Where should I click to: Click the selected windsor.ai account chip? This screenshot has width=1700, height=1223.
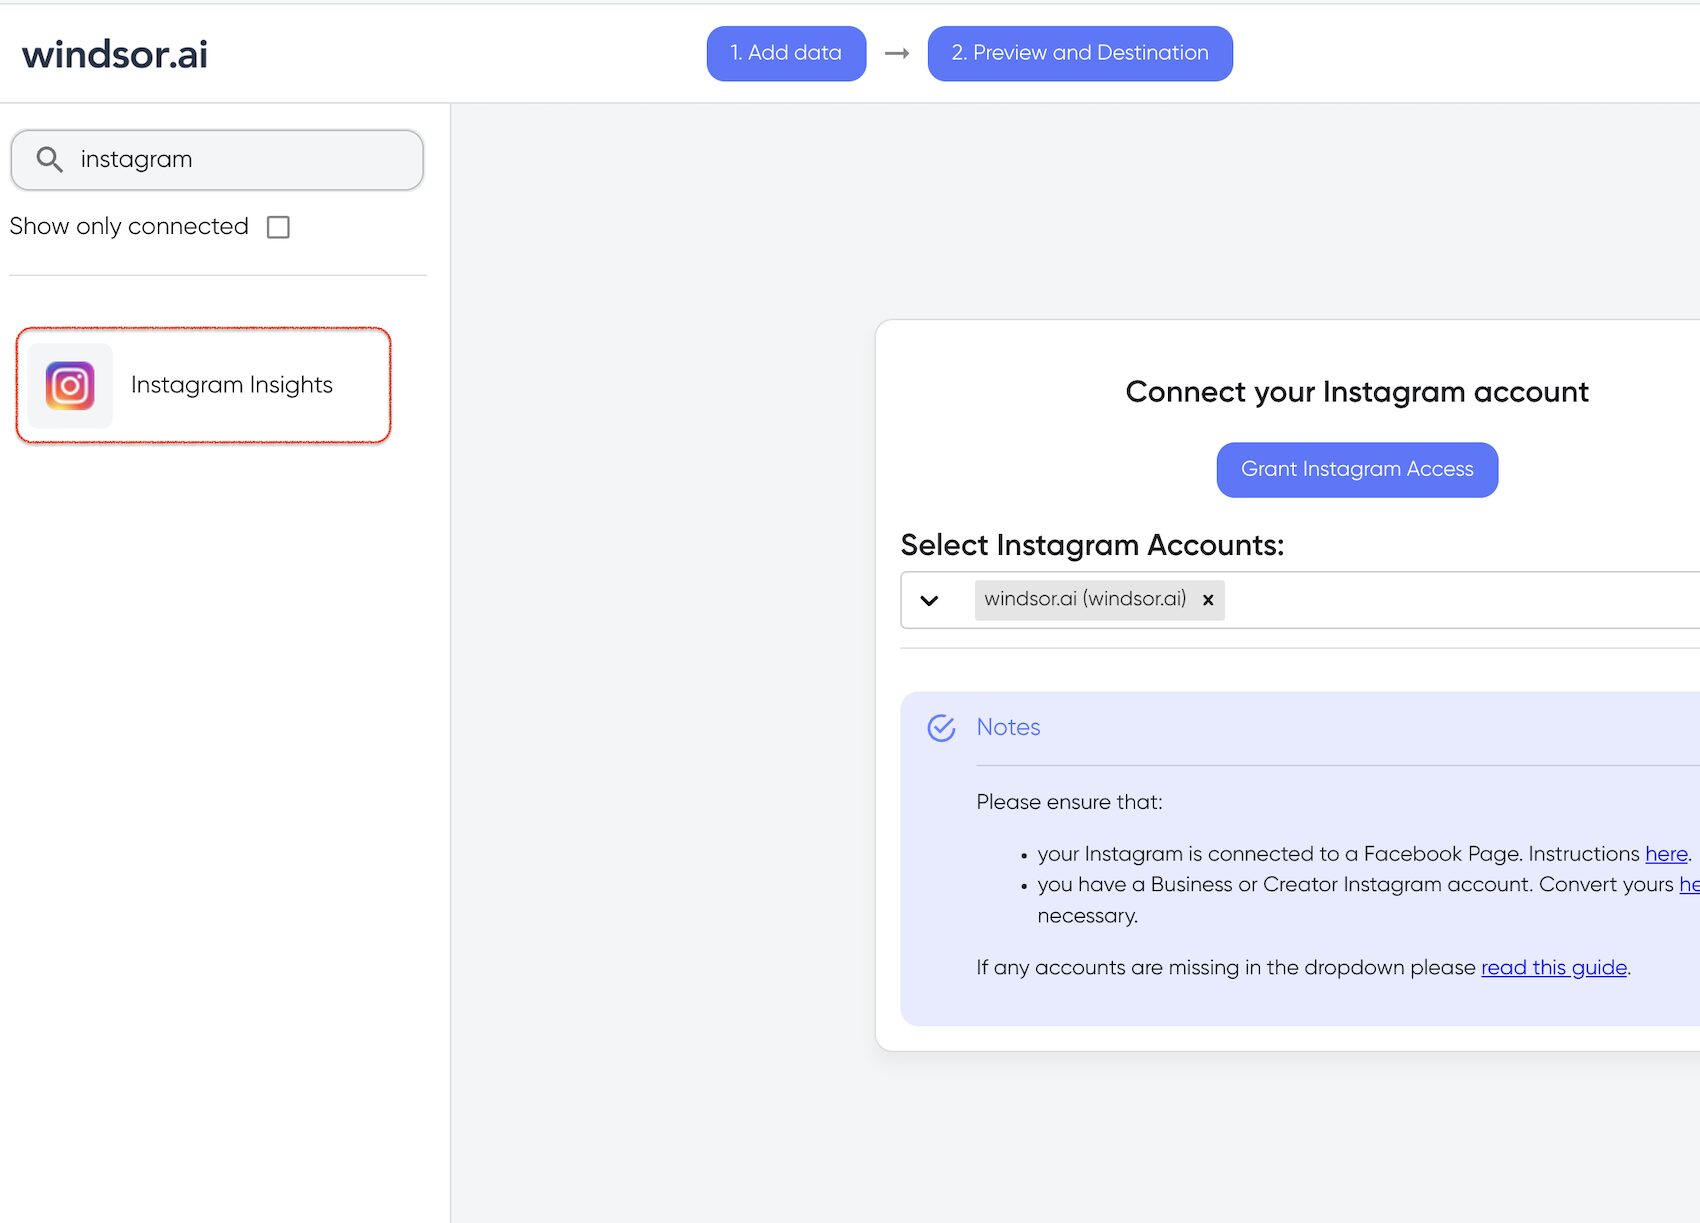pos(1084,599)
